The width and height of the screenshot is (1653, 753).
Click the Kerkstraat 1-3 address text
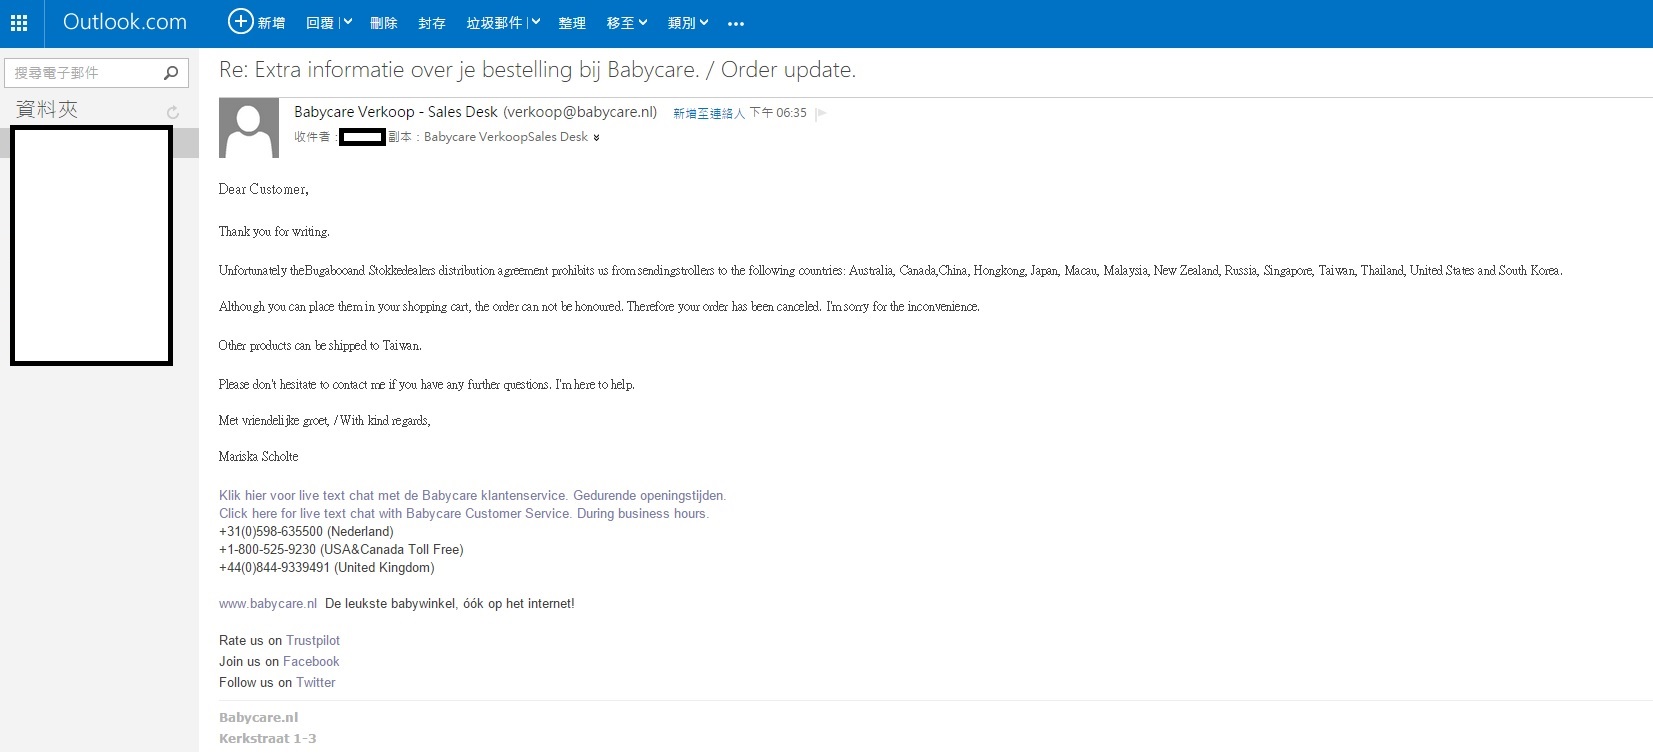[268, 738]
